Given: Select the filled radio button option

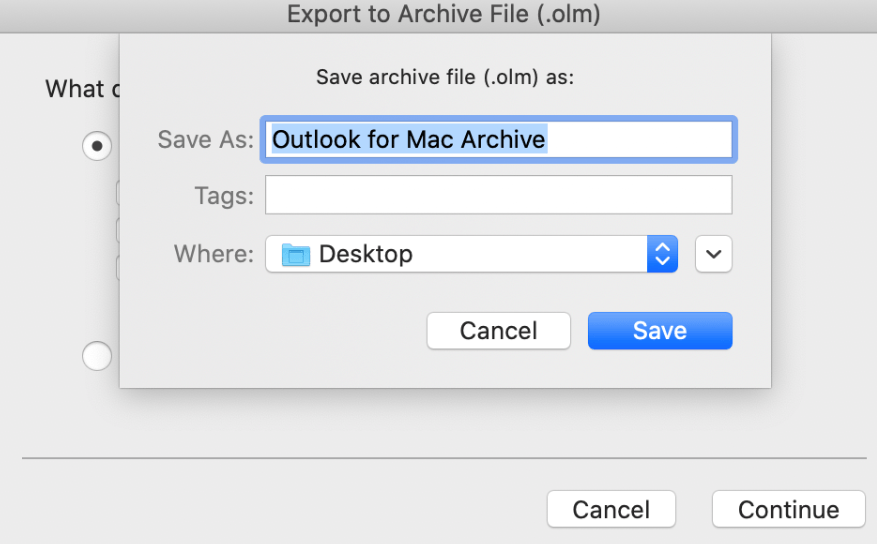Looking at the screenshot, I should 97,145.
